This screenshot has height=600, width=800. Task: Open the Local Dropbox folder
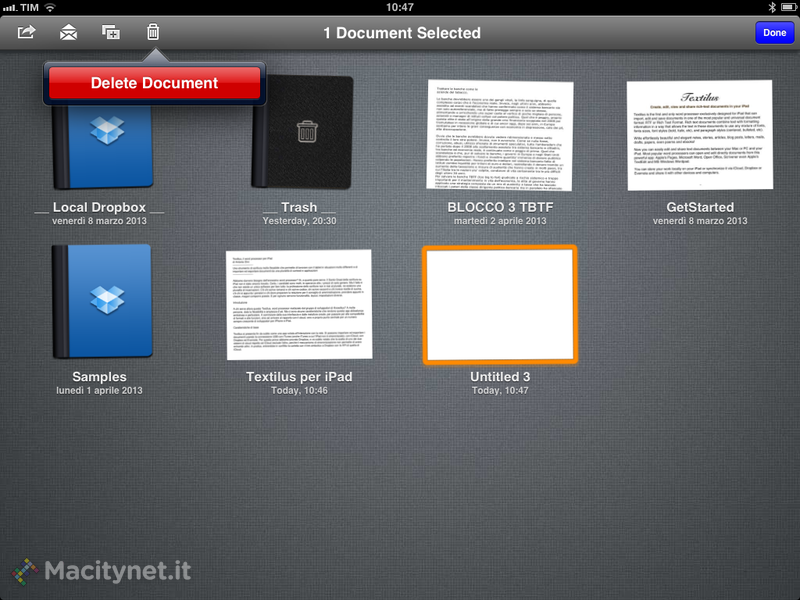(x=102, y=146)
